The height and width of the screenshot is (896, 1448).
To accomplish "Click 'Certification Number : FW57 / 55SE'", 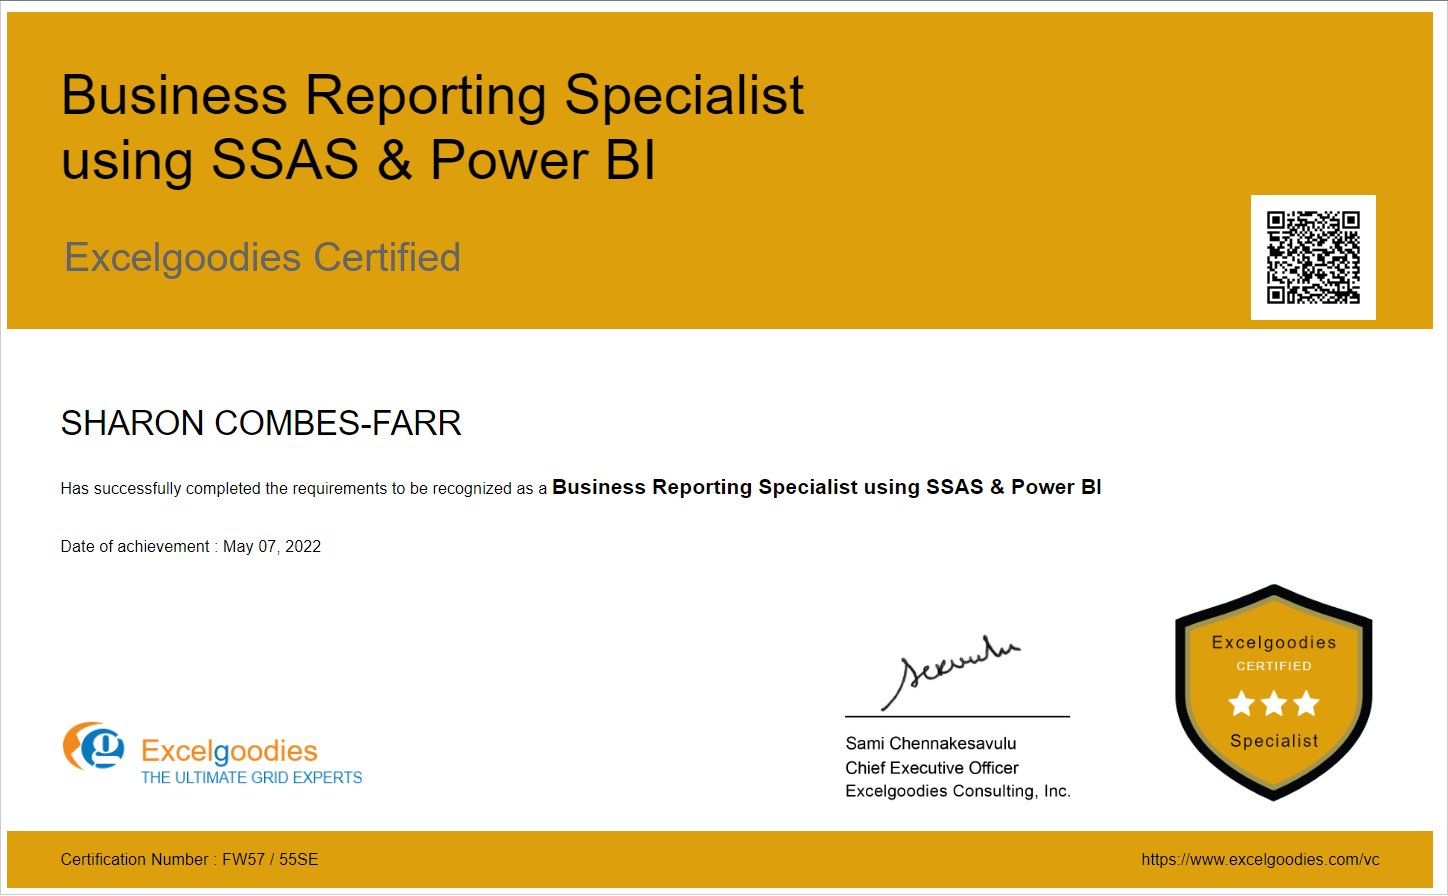I will 189,859.
